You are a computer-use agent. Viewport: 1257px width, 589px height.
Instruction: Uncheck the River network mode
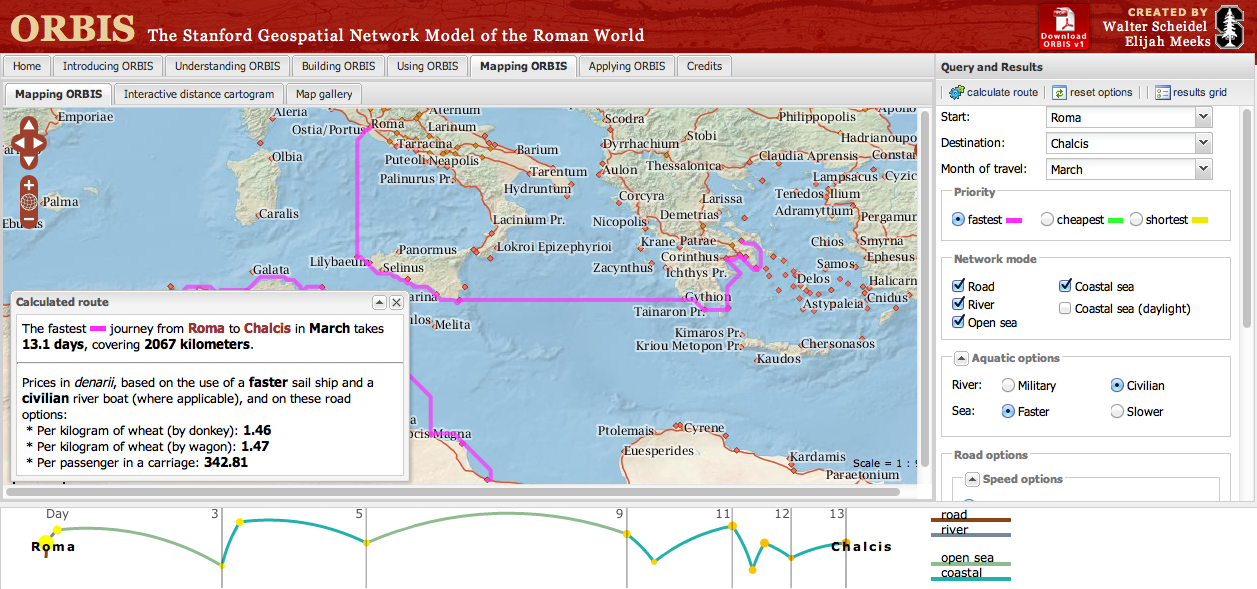click(x=959, y=304)
